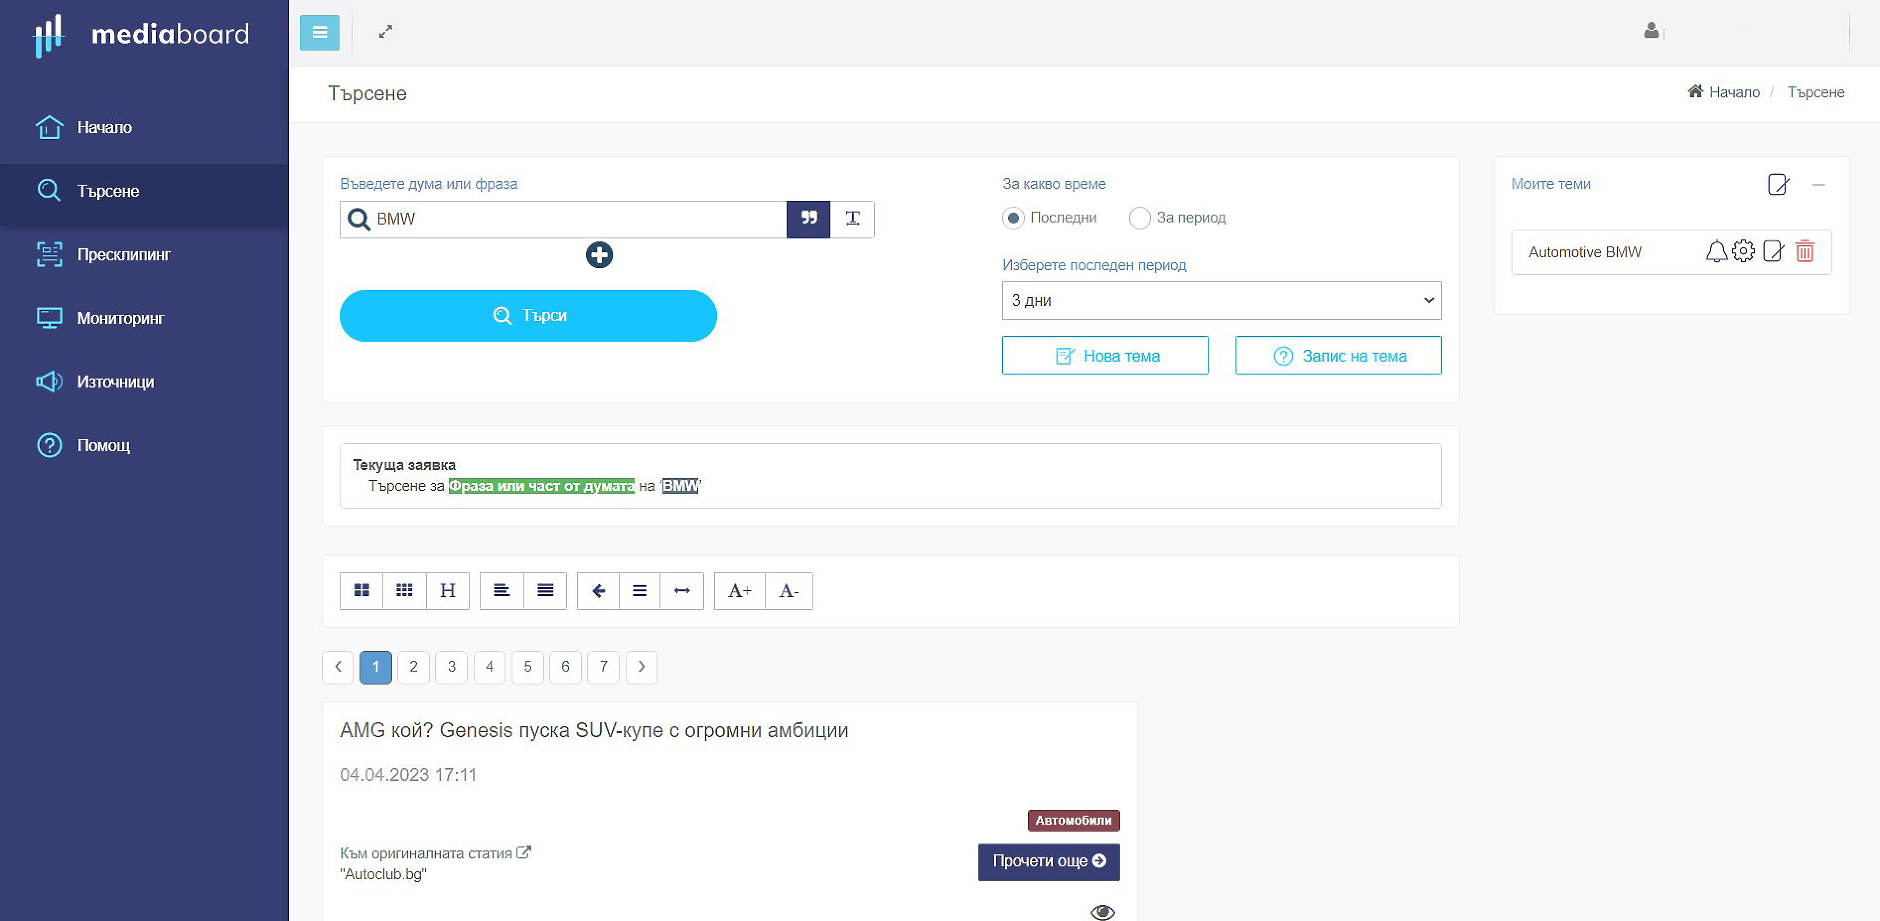
Task: Open the article about the Genesis SUV-купе
Action: tap(594, 731)
